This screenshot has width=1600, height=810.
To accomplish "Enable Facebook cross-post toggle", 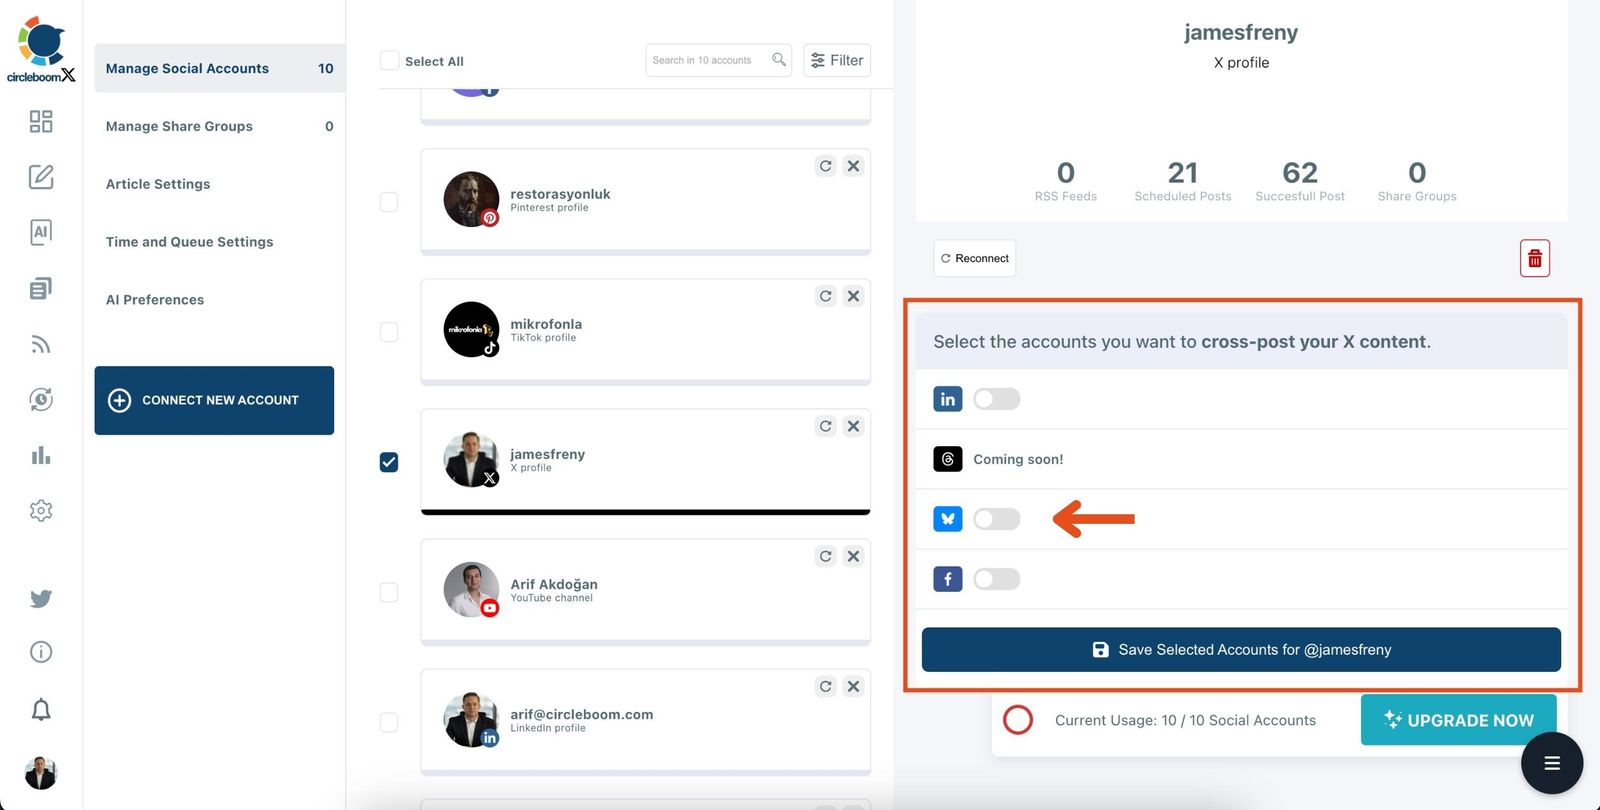I will point(996,579).
